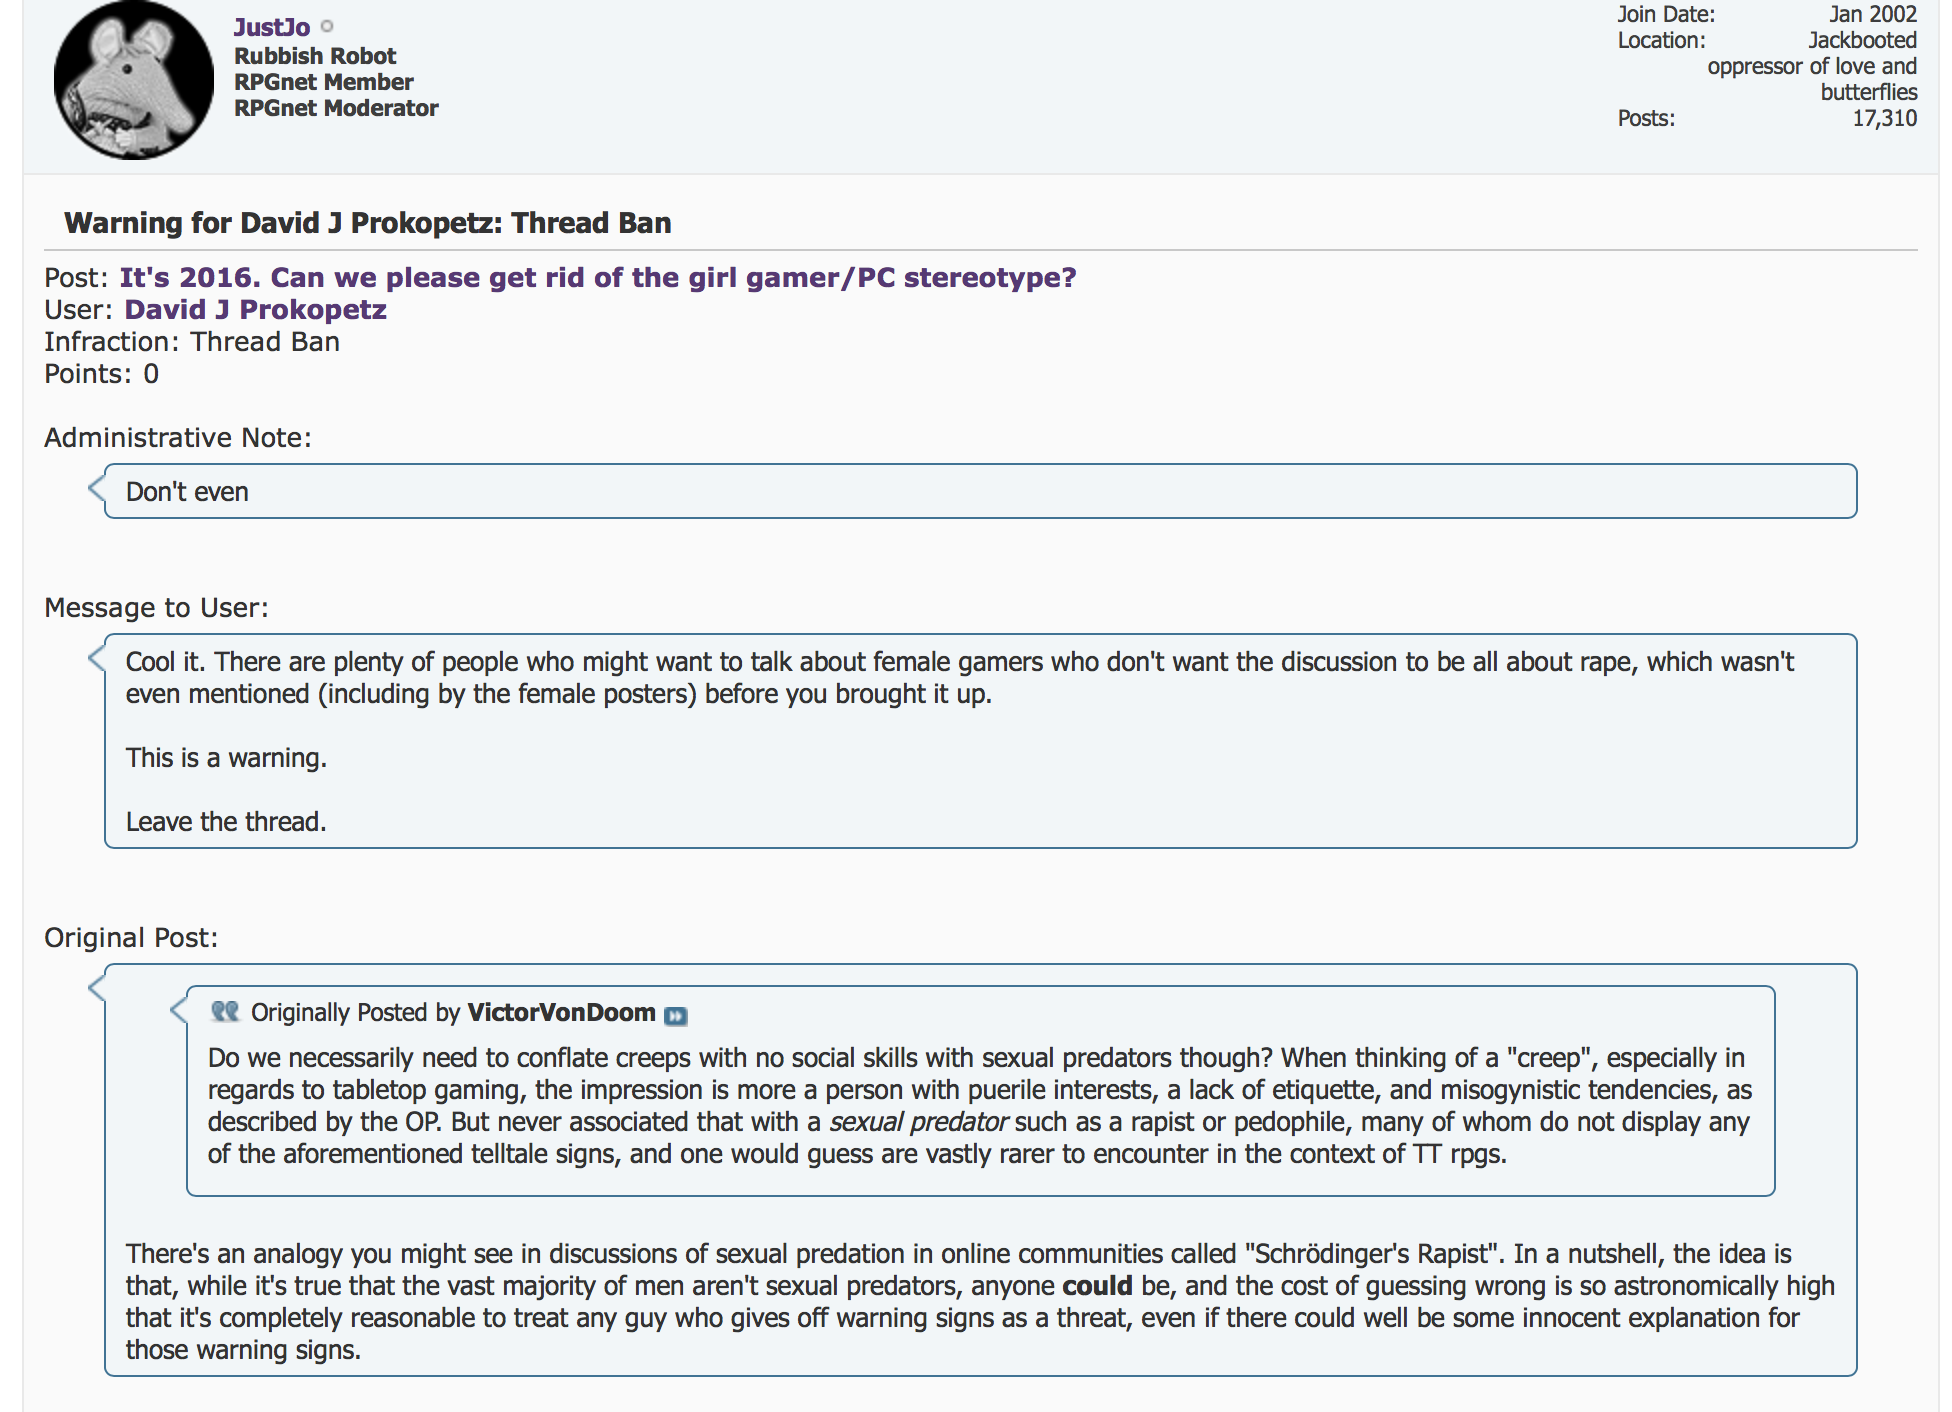Click the quoted VictorVonDoom post text block
Image resolution: width=1952 pixels, height=1412 pixels.
980,1106
